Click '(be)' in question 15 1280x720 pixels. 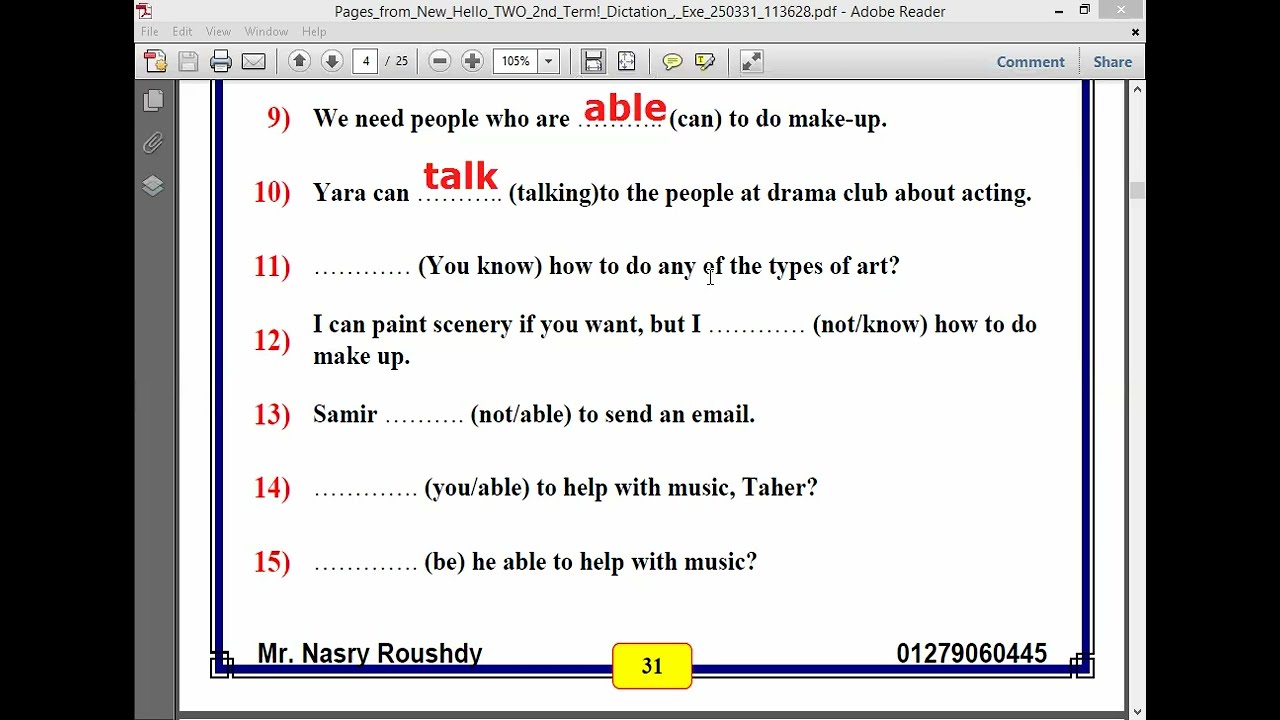(445, 562)
